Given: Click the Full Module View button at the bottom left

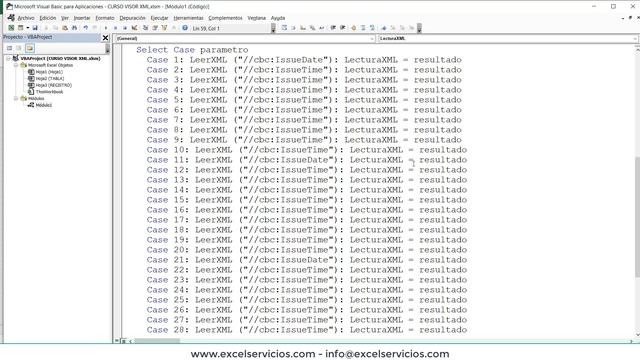Looking at the screenshot, I should click(124, 341).
